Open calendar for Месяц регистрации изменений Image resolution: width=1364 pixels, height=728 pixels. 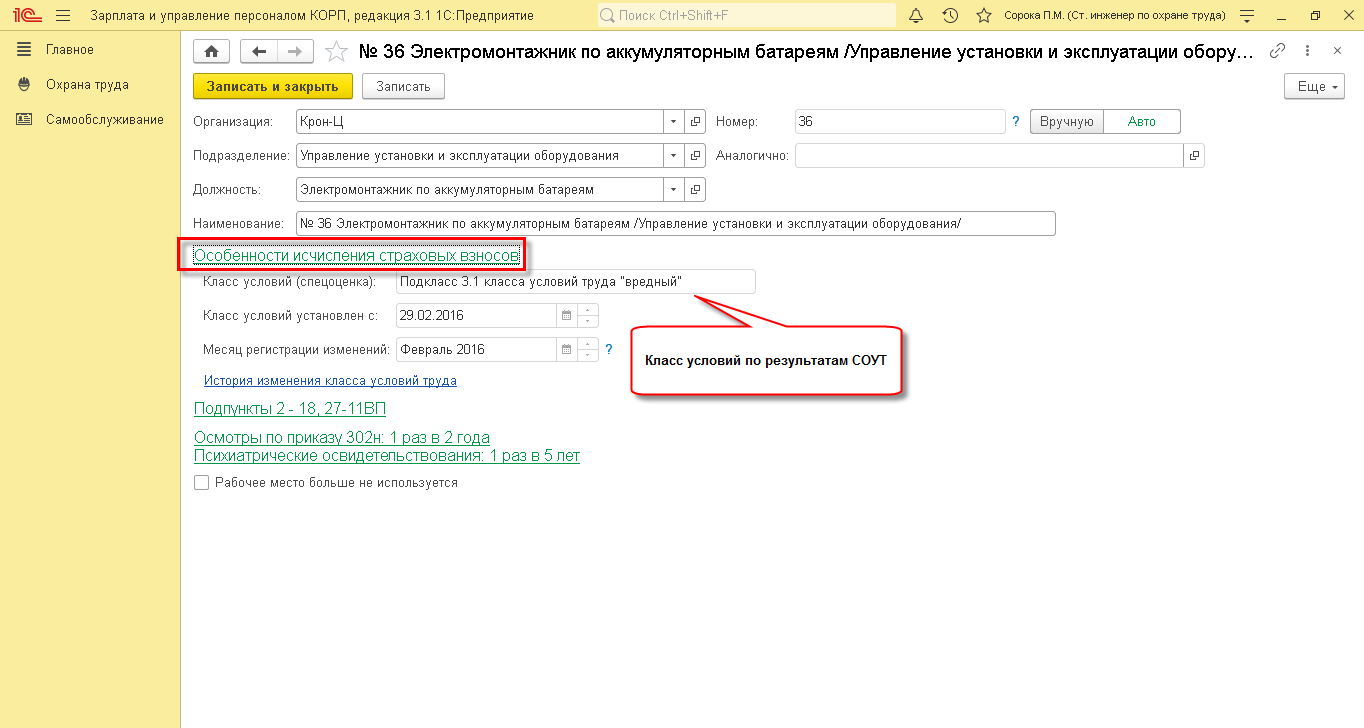tap(566, 350)
